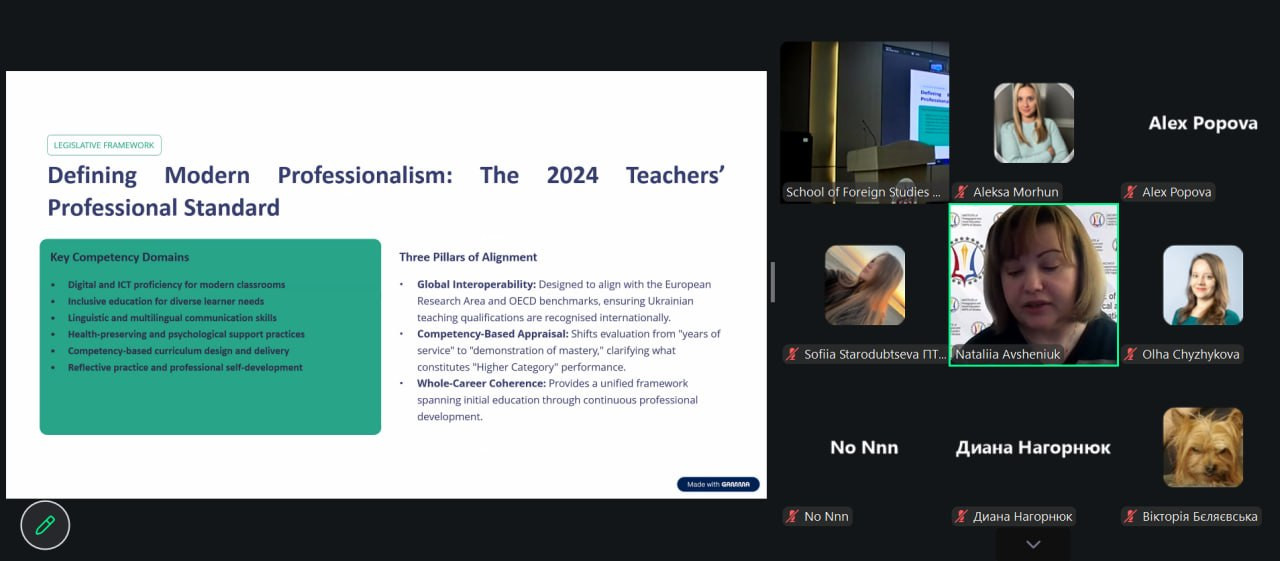Click muted mic icon beside No Nnn
The height and width of the screenshot is (561, 1280).
point(793,516)
